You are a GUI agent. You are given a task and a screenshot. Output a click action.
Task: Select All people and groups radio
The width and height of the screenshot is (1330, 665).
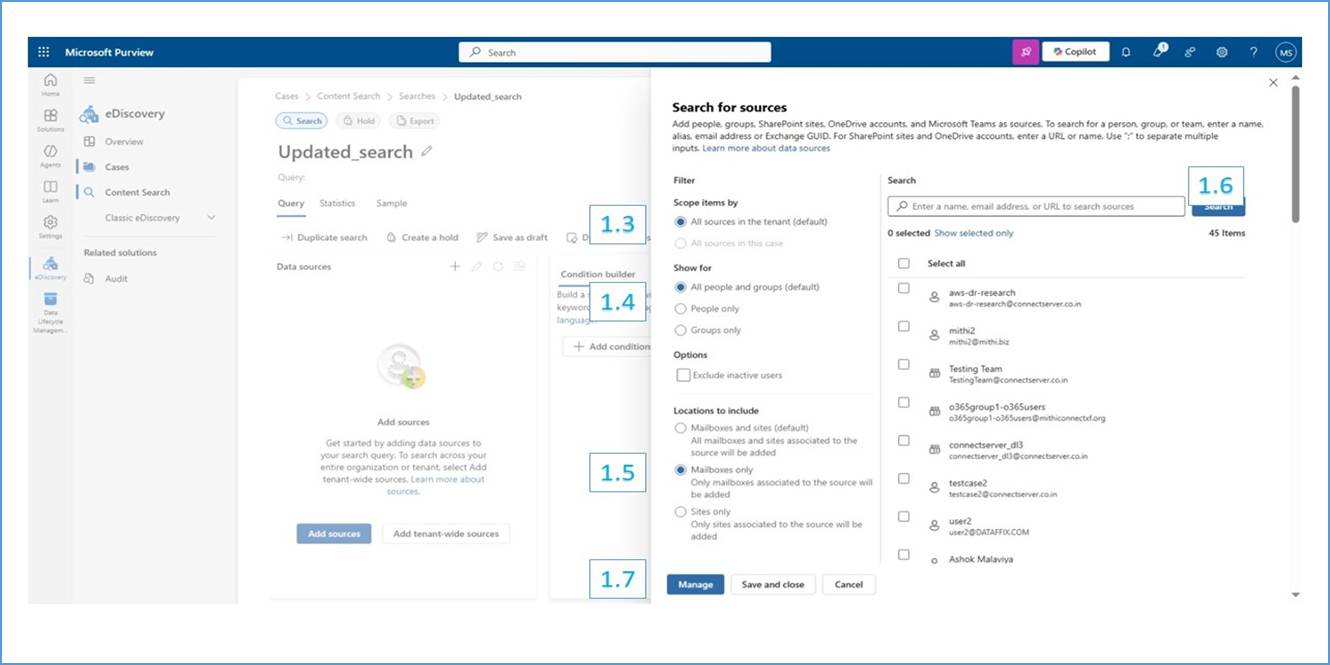pos(681,287)
